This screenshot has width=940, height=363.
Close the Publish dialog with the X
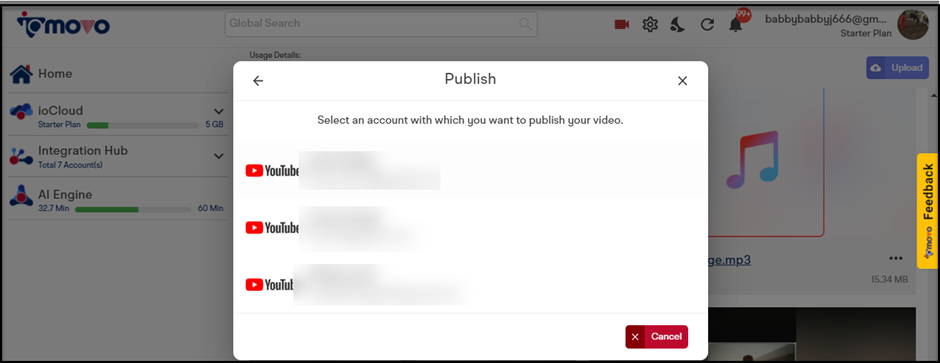(682, 81)
